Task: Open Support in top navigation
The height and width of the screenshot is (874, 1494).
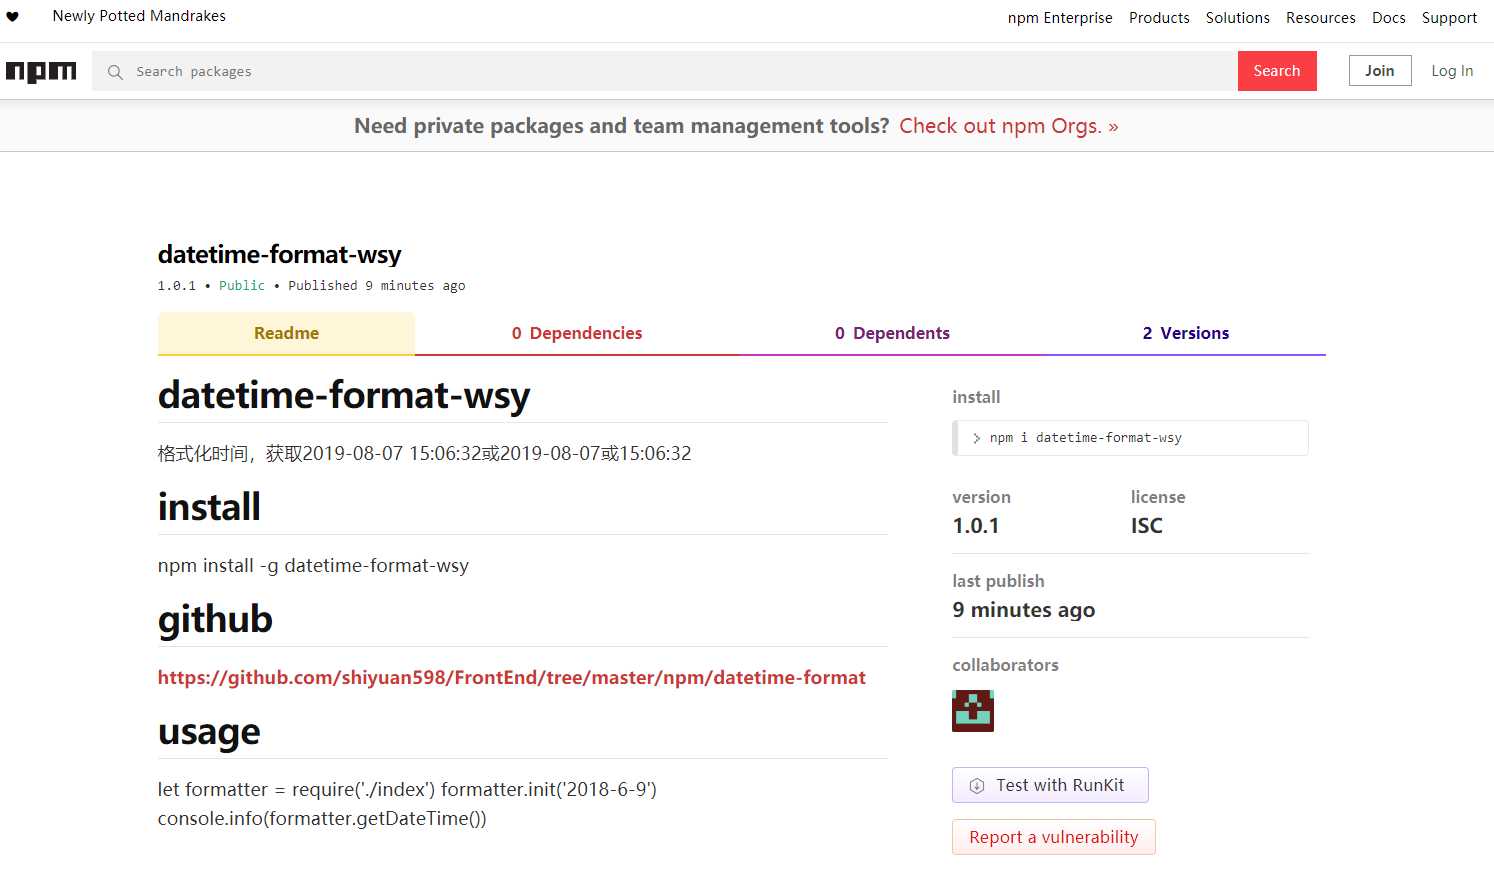Action: (x=1449, y=18)
